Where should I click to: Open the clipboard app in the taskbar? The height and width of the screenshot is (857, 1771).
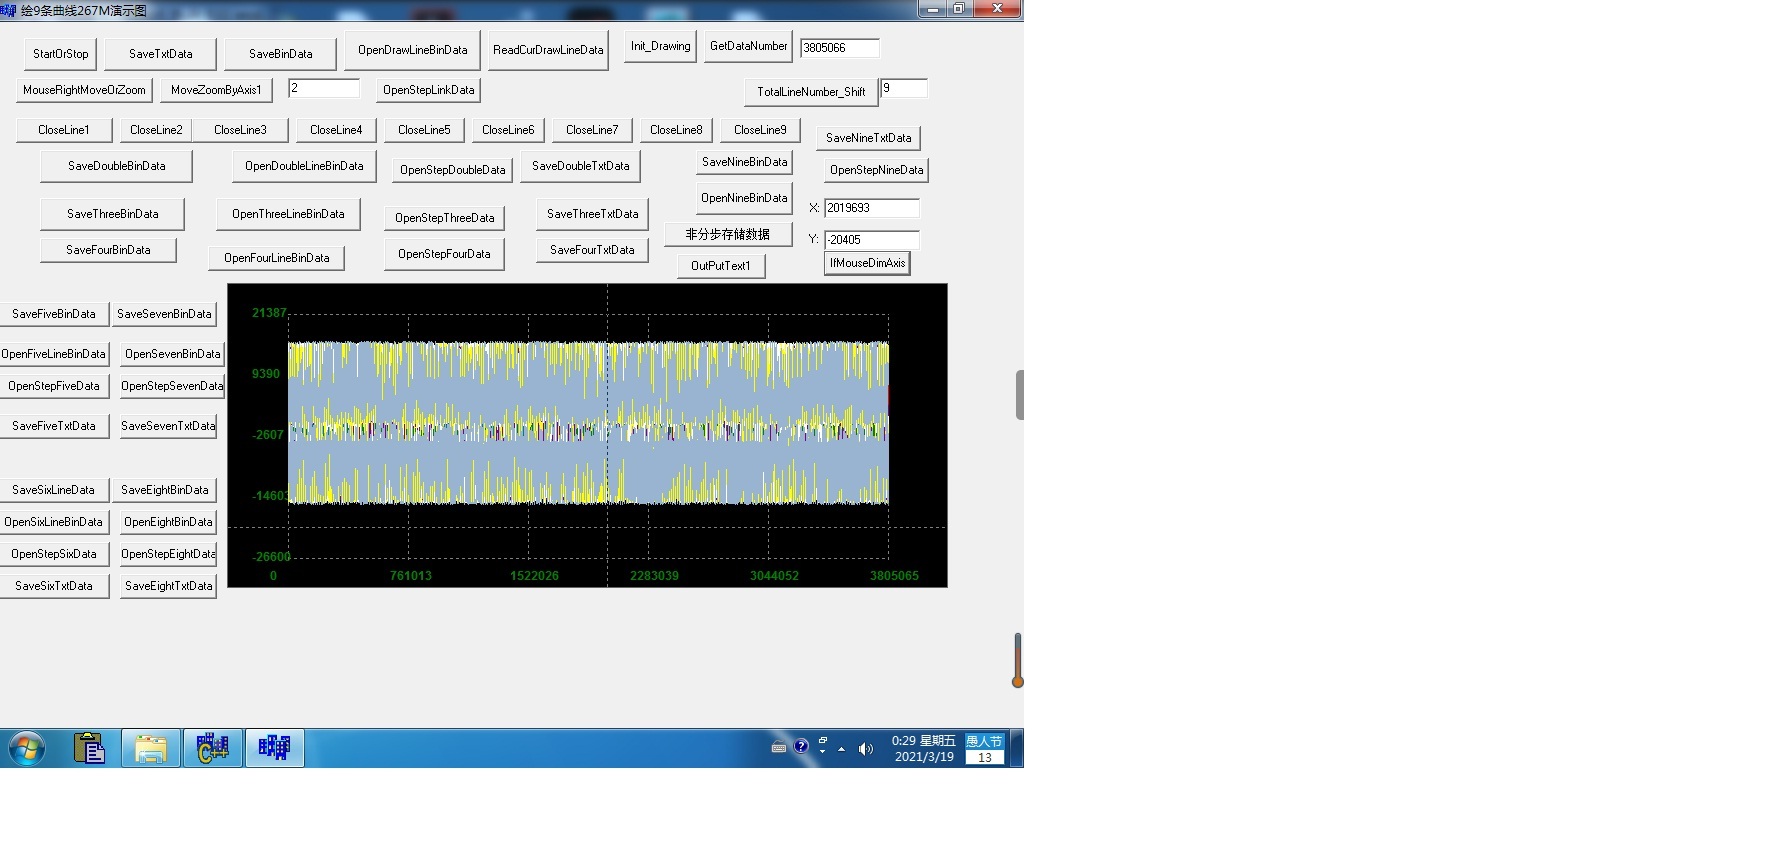(x=89, y=748)
